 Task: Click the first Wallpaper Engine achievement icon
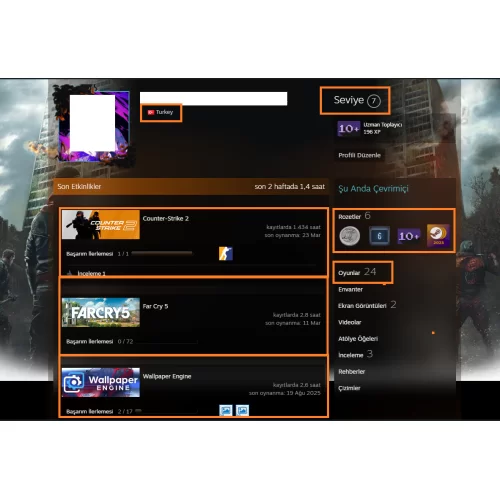(226, 410)
